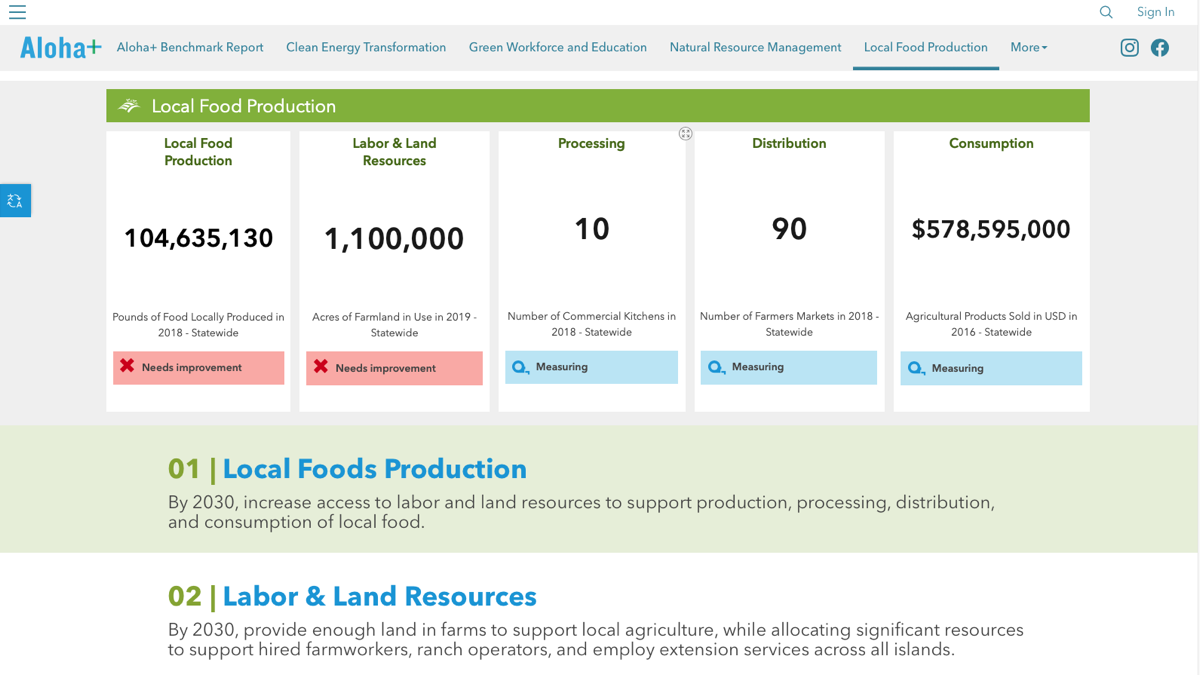
Task: Open the Aloha+ Instagram icon
Action: tap(1129, 47)
